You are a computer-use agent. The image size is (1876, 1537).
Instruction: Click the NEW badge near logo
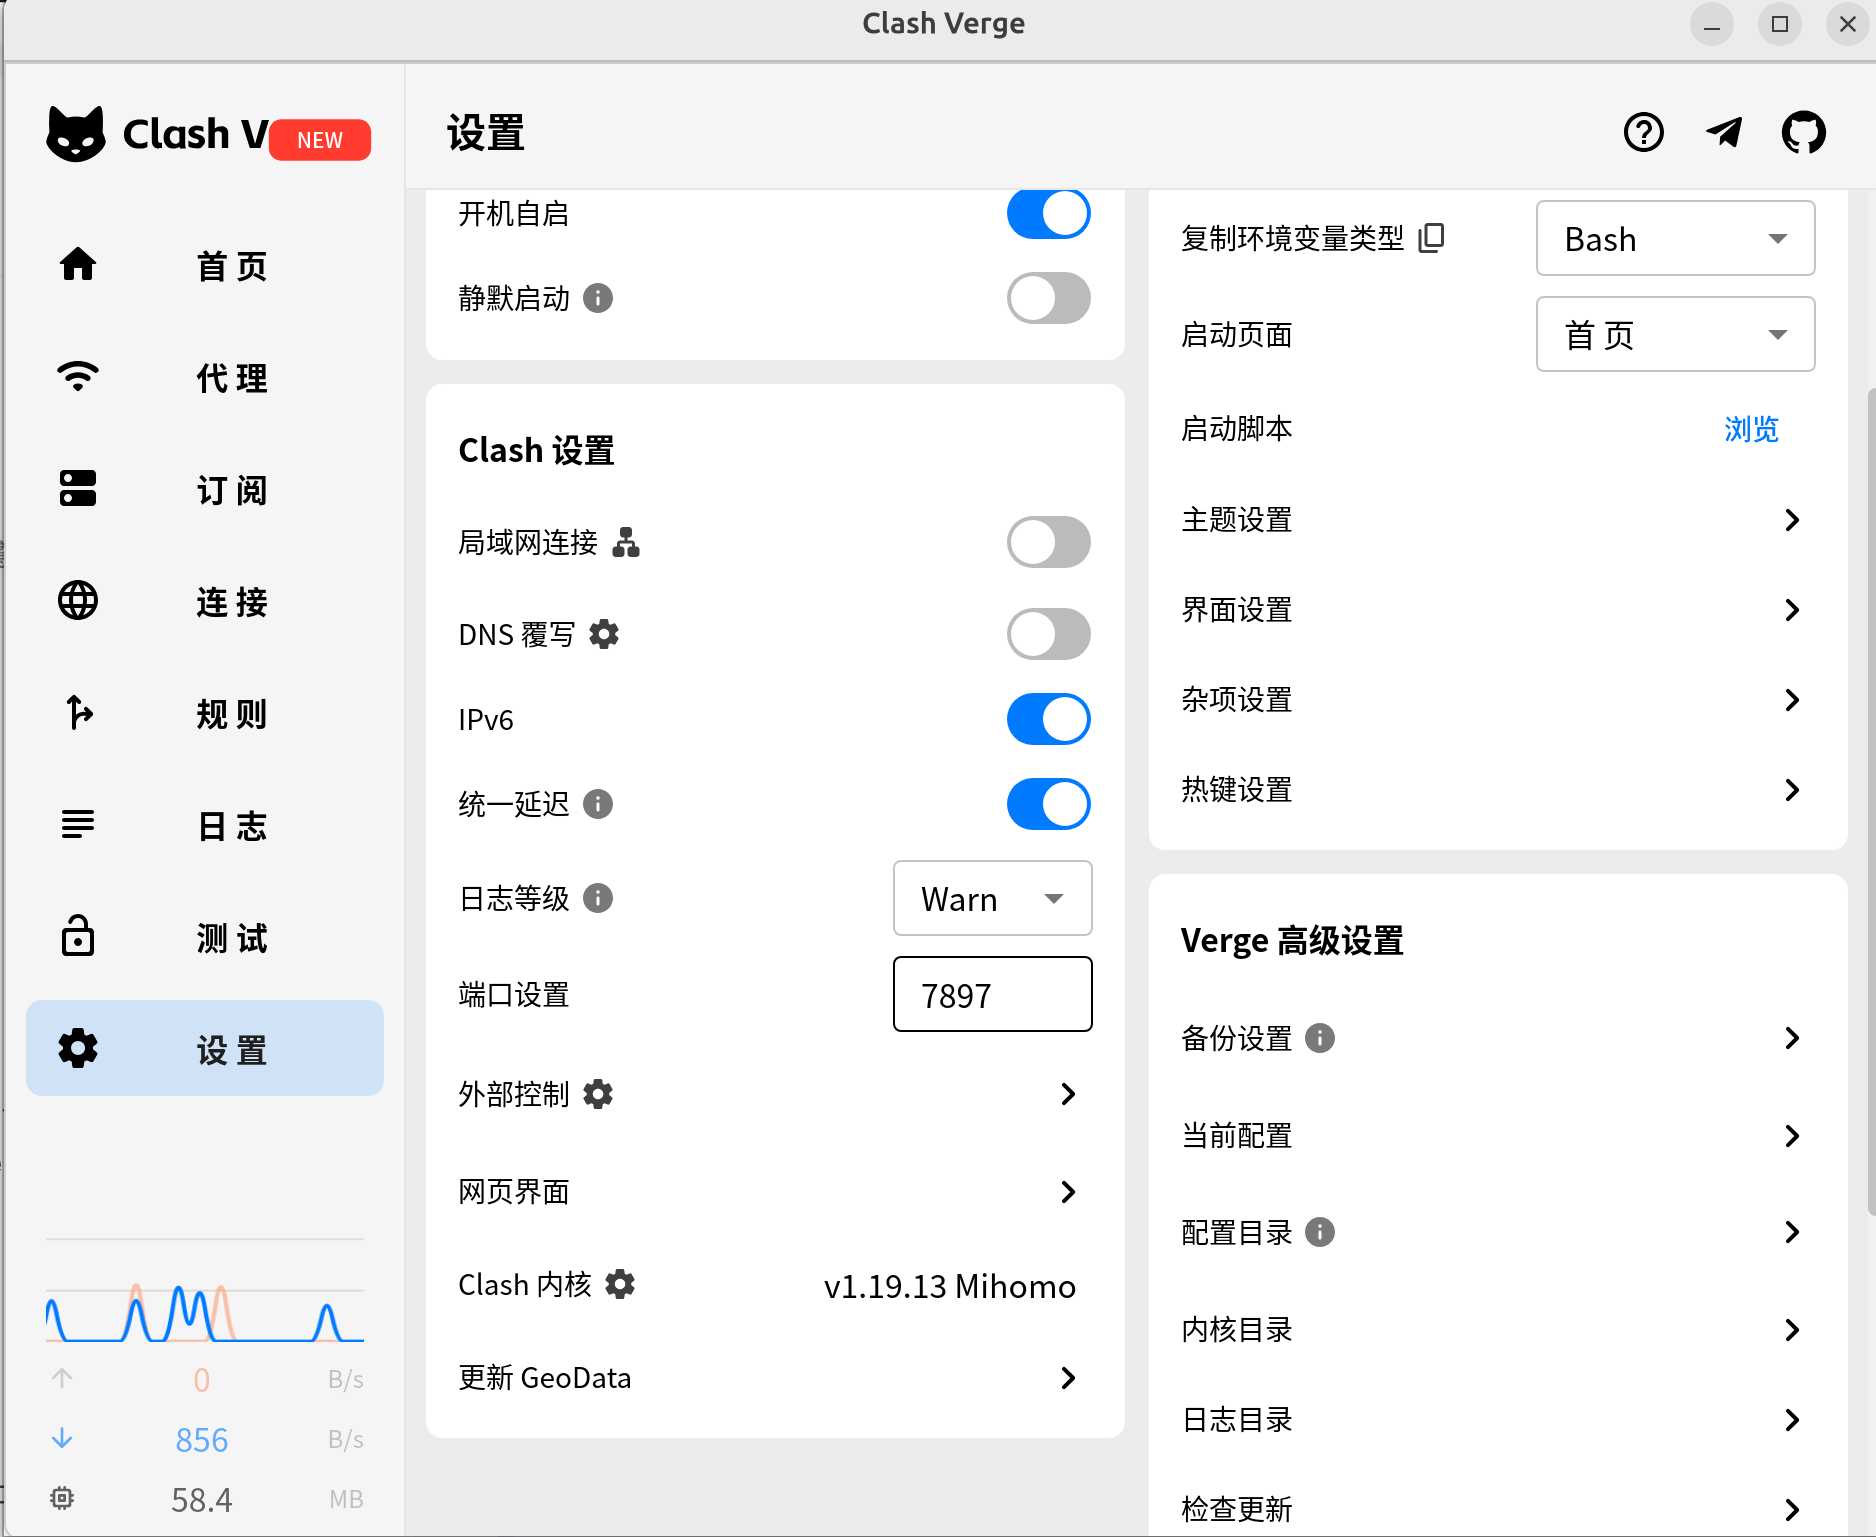click(x=320, y=140)
